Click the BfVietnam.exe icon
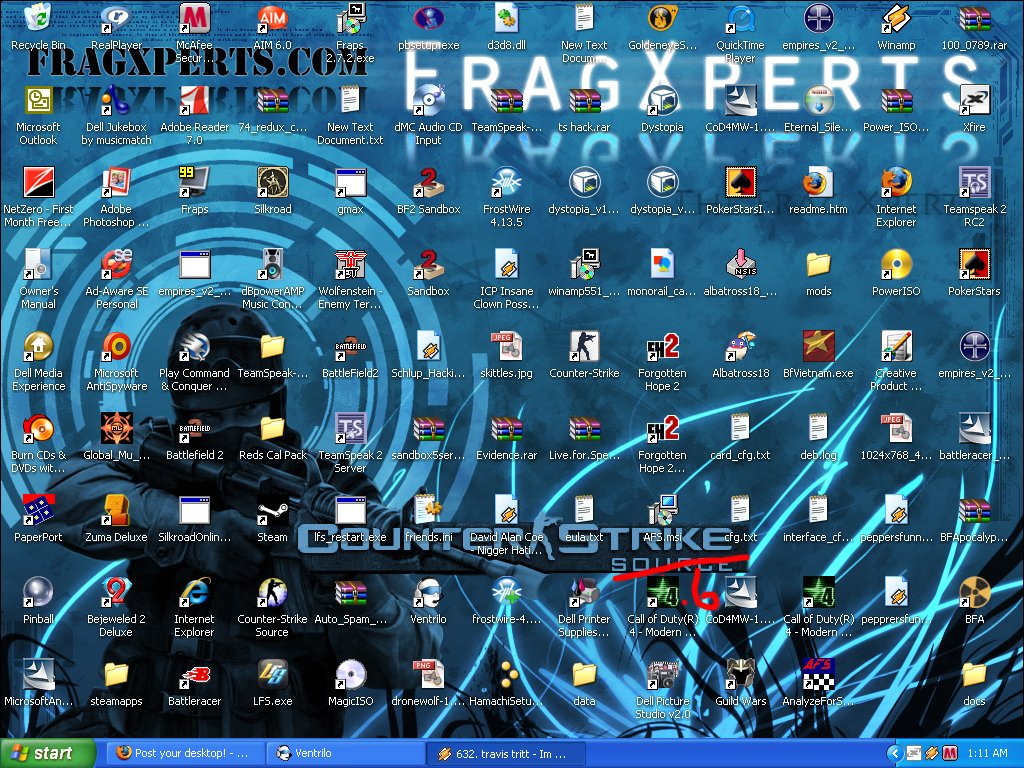Image resolution: width=1024 pixels, height=768 pixels. click(818, 346)
